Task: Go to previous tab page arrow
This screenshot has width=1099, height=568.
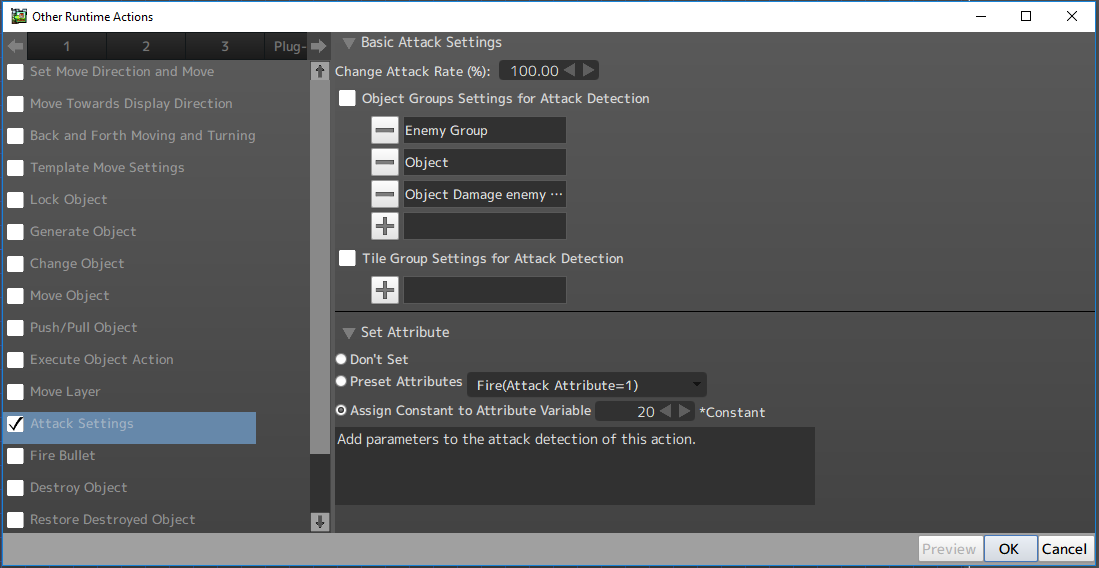Action: (15, 46)
